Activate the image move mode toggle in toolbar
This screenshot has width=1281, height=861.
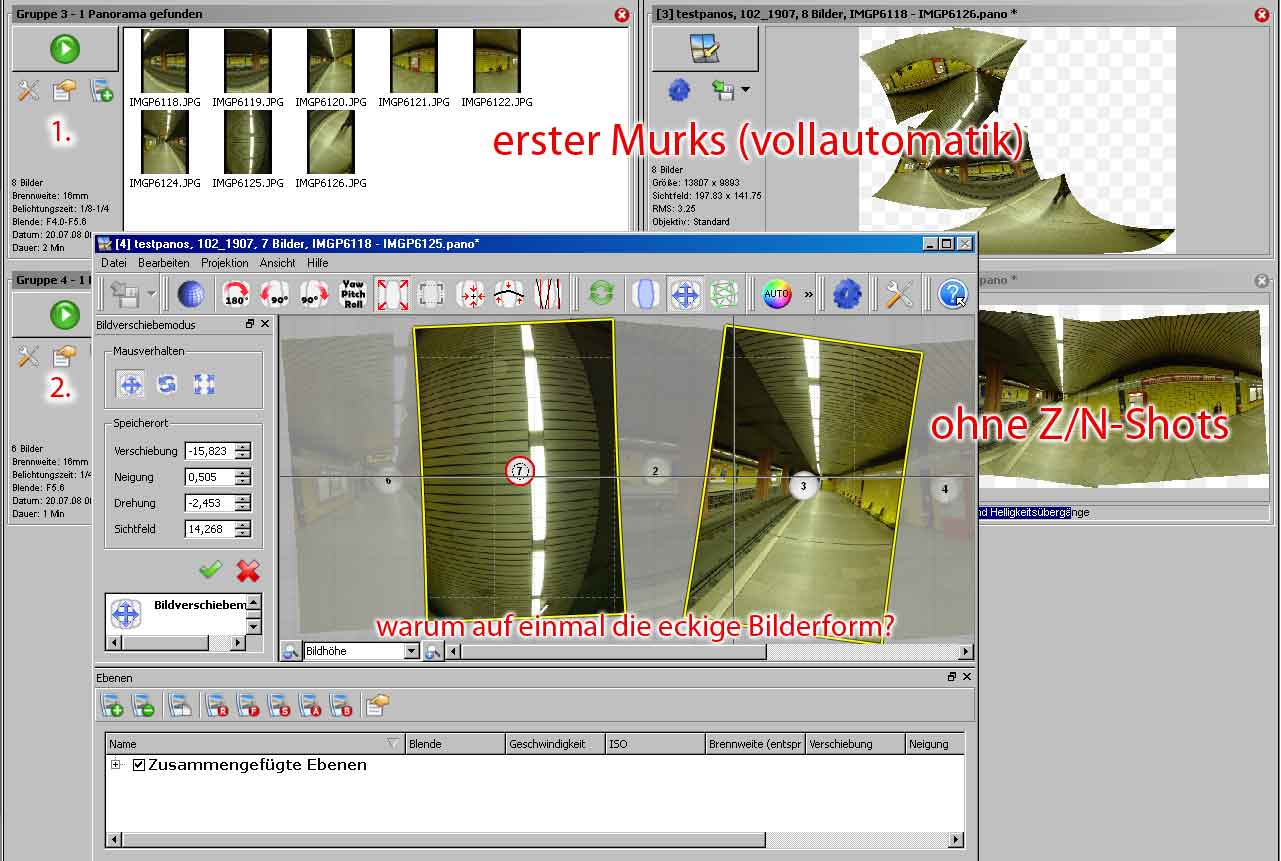(685, 294)
